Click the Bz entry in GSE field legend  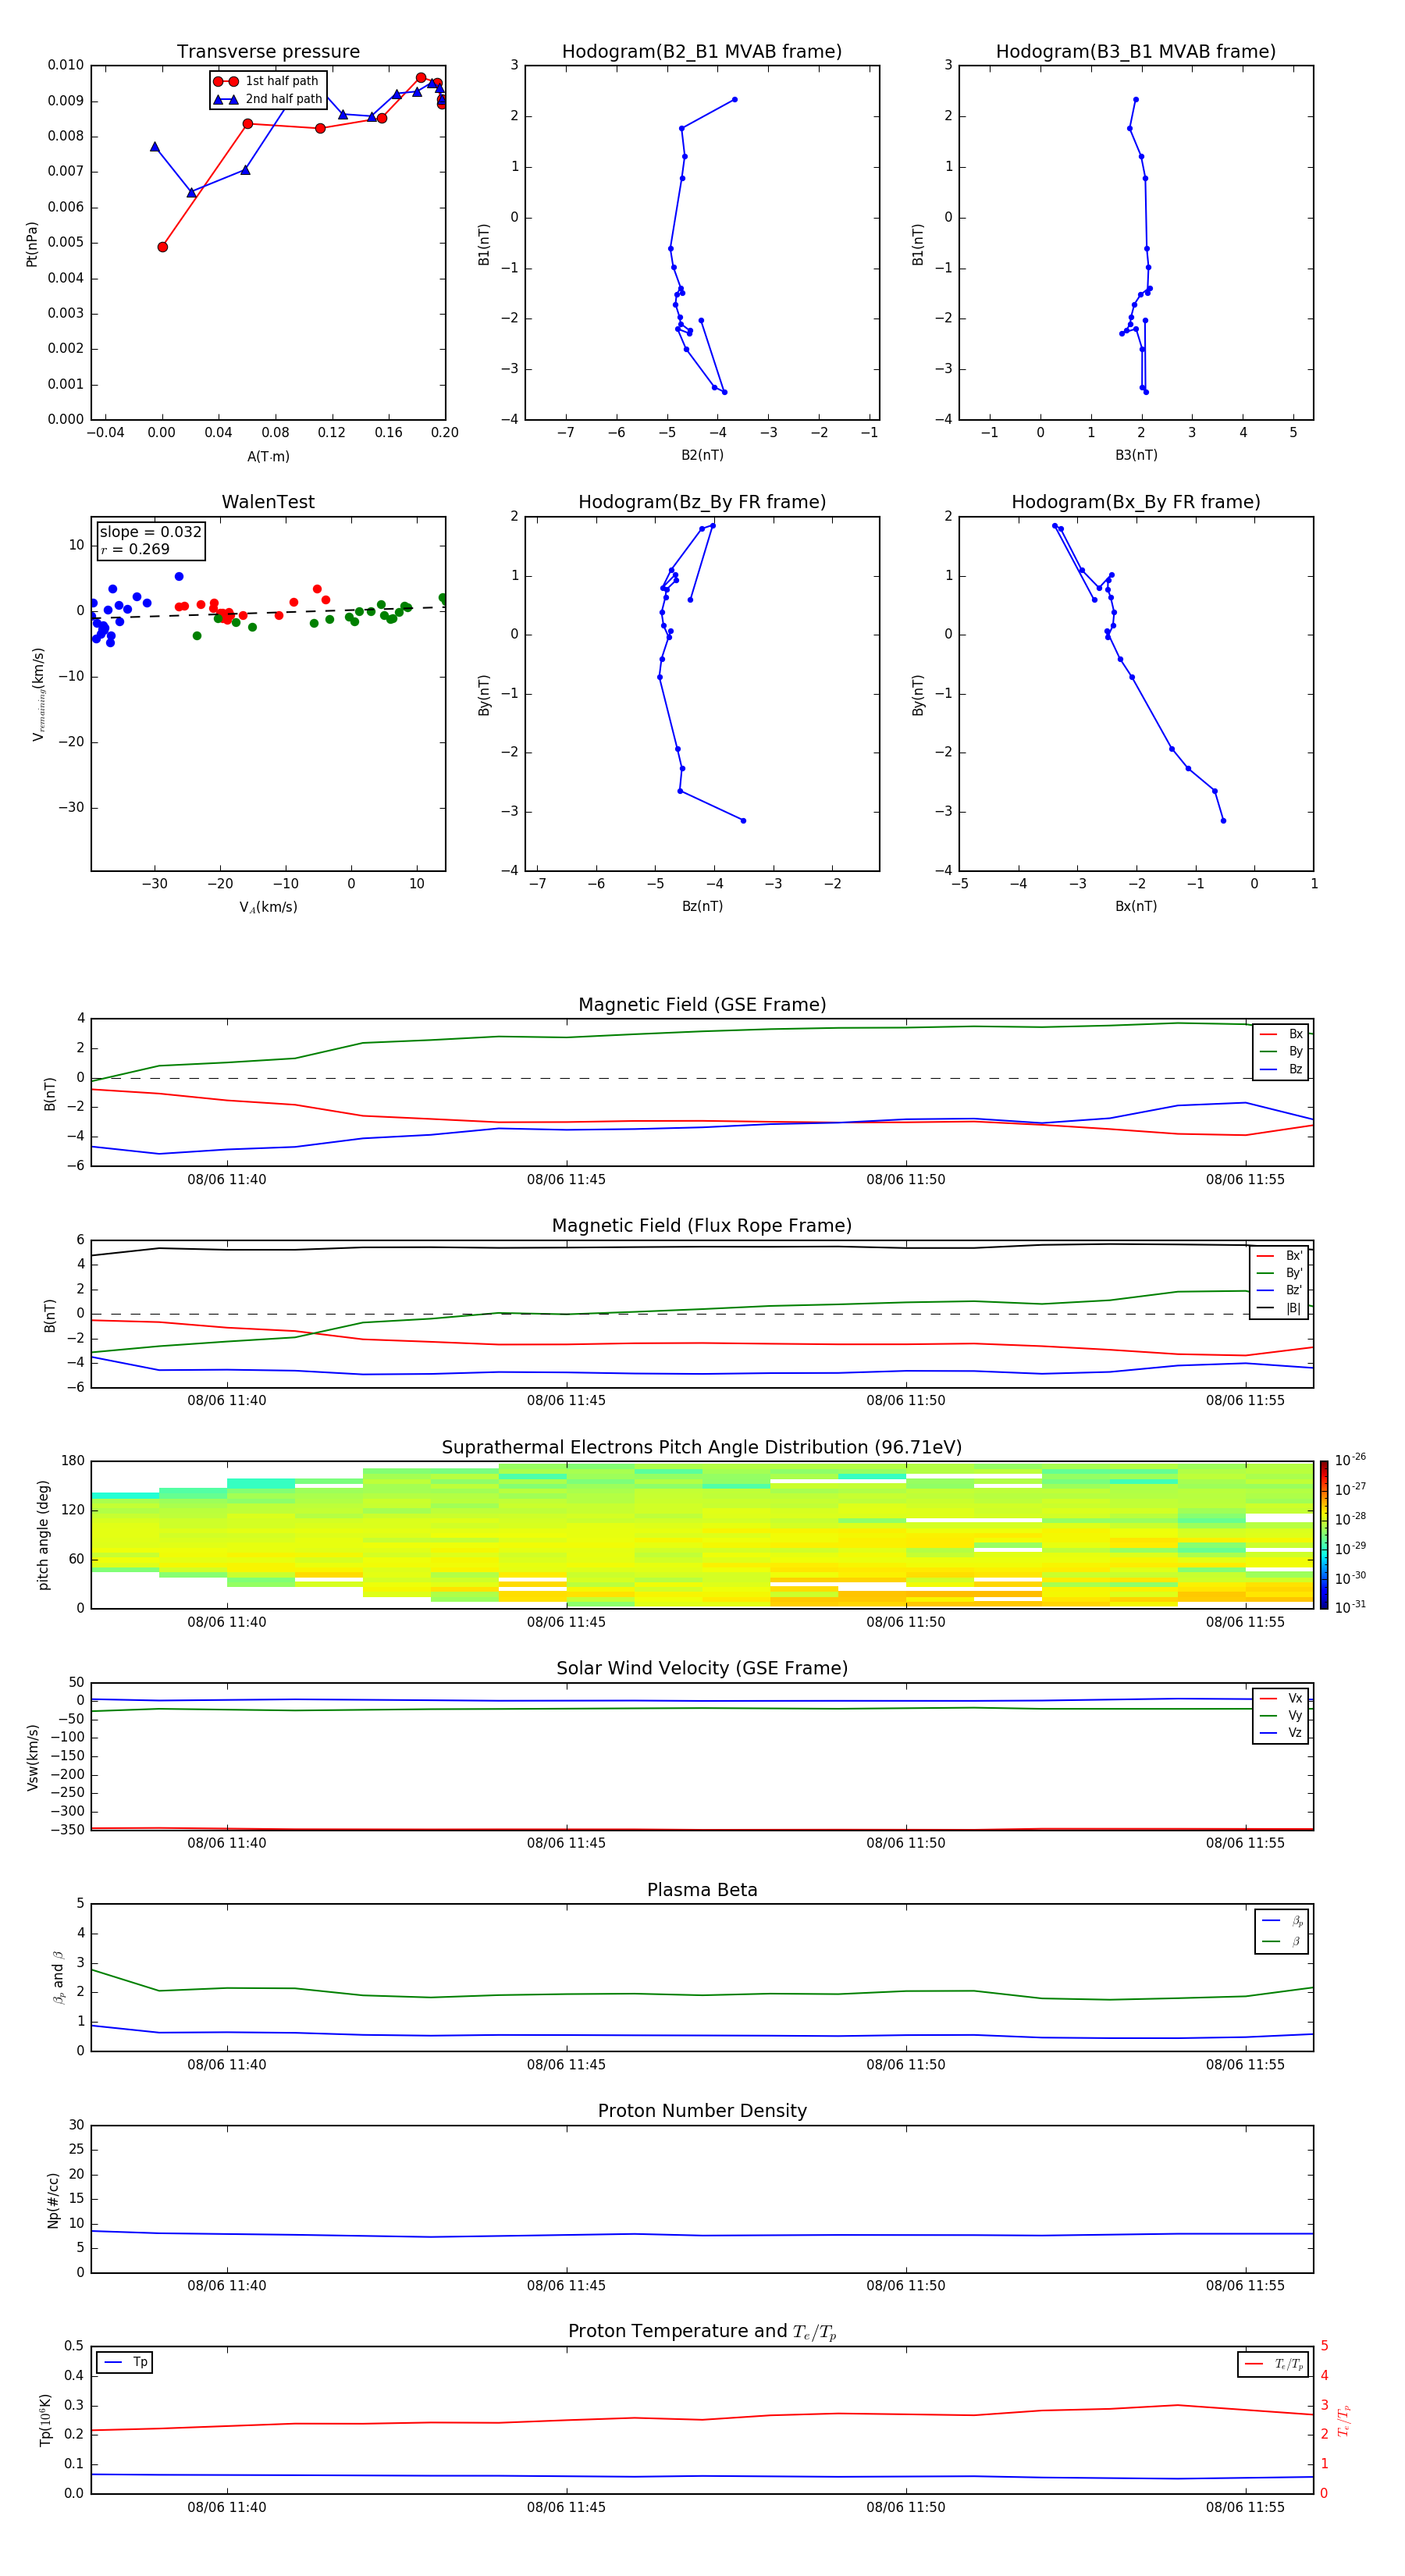click(1281, 1069)
